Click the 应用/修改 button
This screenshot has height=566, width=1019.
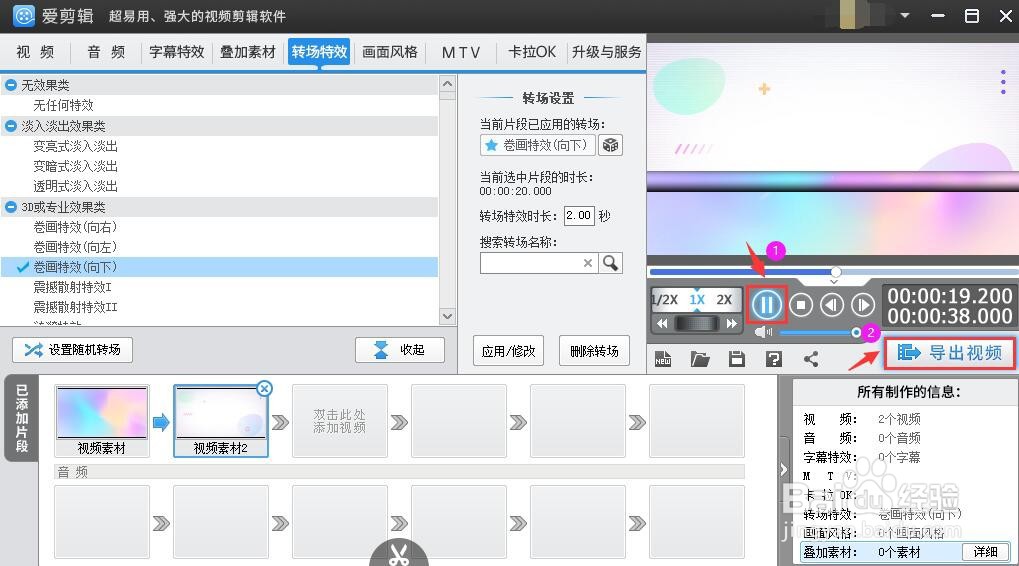tap(508, 351)
